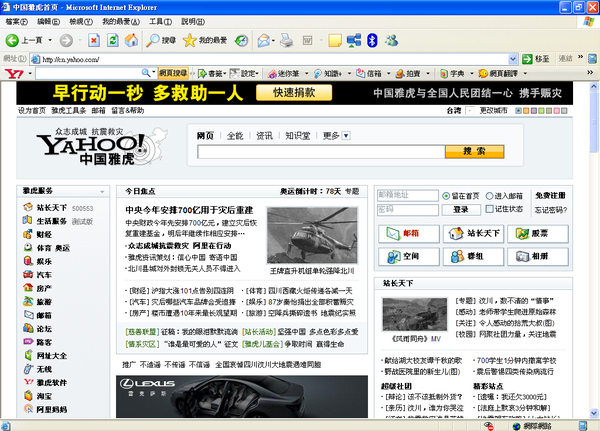Click the 股票 stock shortcut button
The image size is (600, 431).
click(538, 233)
